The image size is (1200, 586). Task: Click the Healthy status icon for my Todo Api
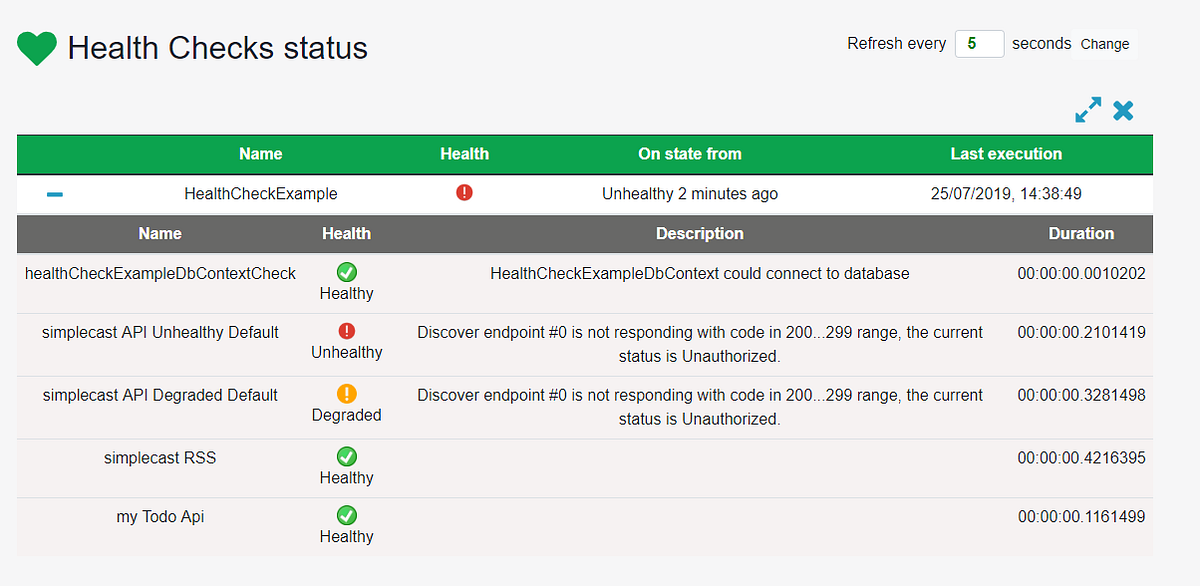tap(346, 515)
